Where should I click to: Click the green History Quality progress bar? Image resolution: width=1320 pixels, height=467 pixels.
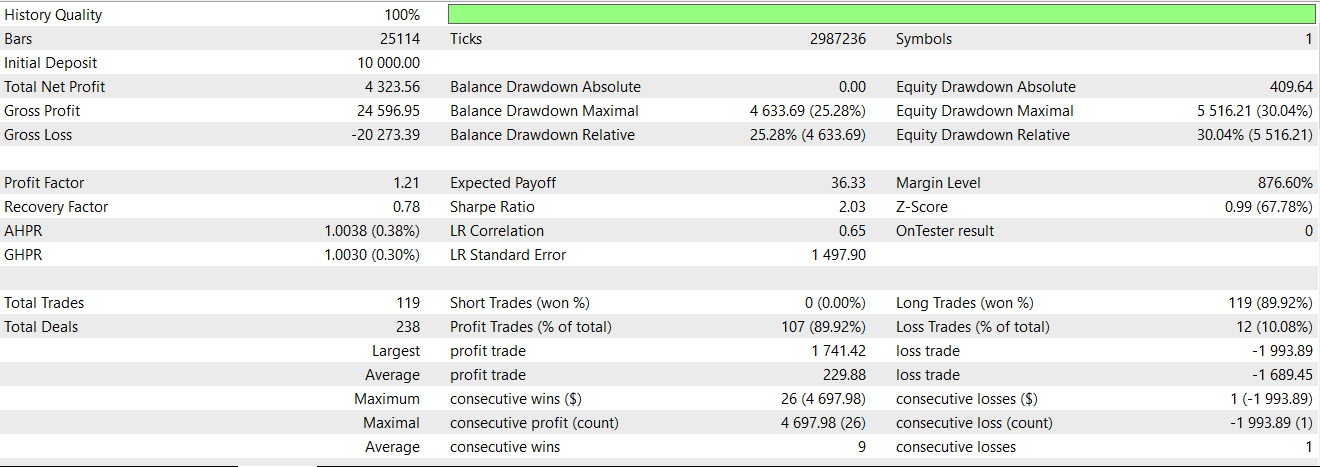[x=881, y=15]
